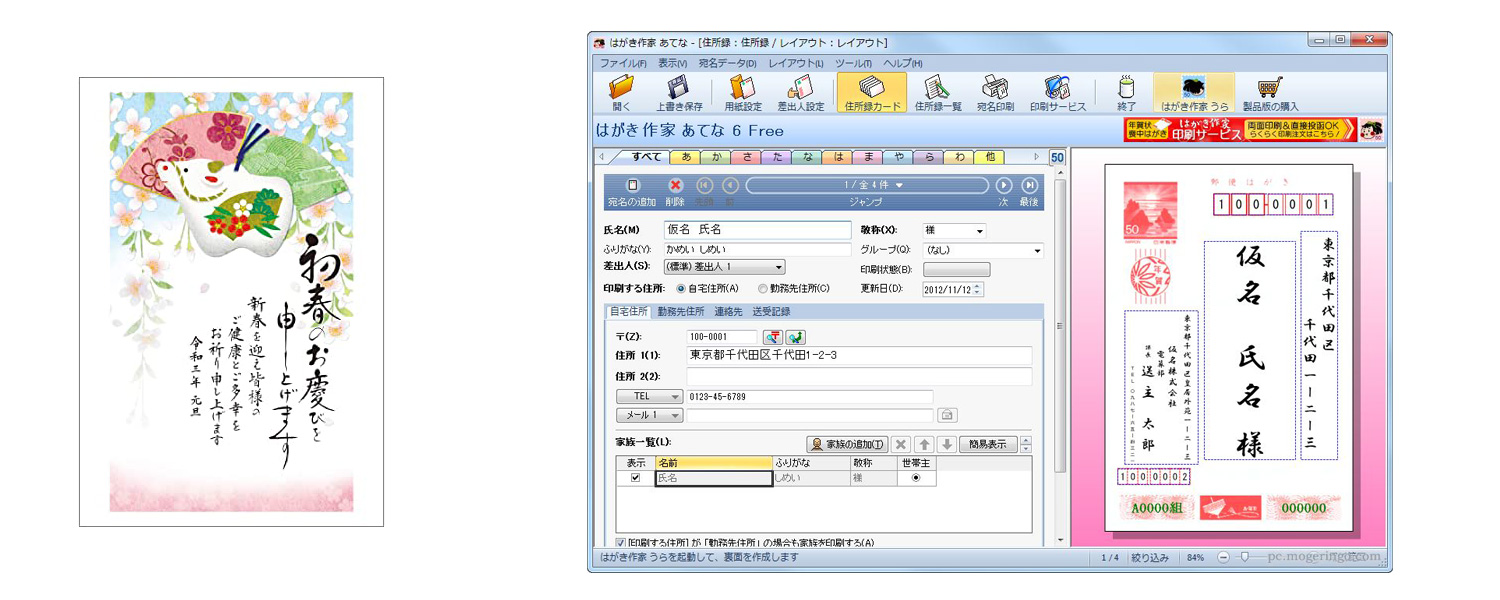Screen dimensions: 1500x600
Task: Select the 他 index tab
Action: pyautogui.click(x=990, y=157)
